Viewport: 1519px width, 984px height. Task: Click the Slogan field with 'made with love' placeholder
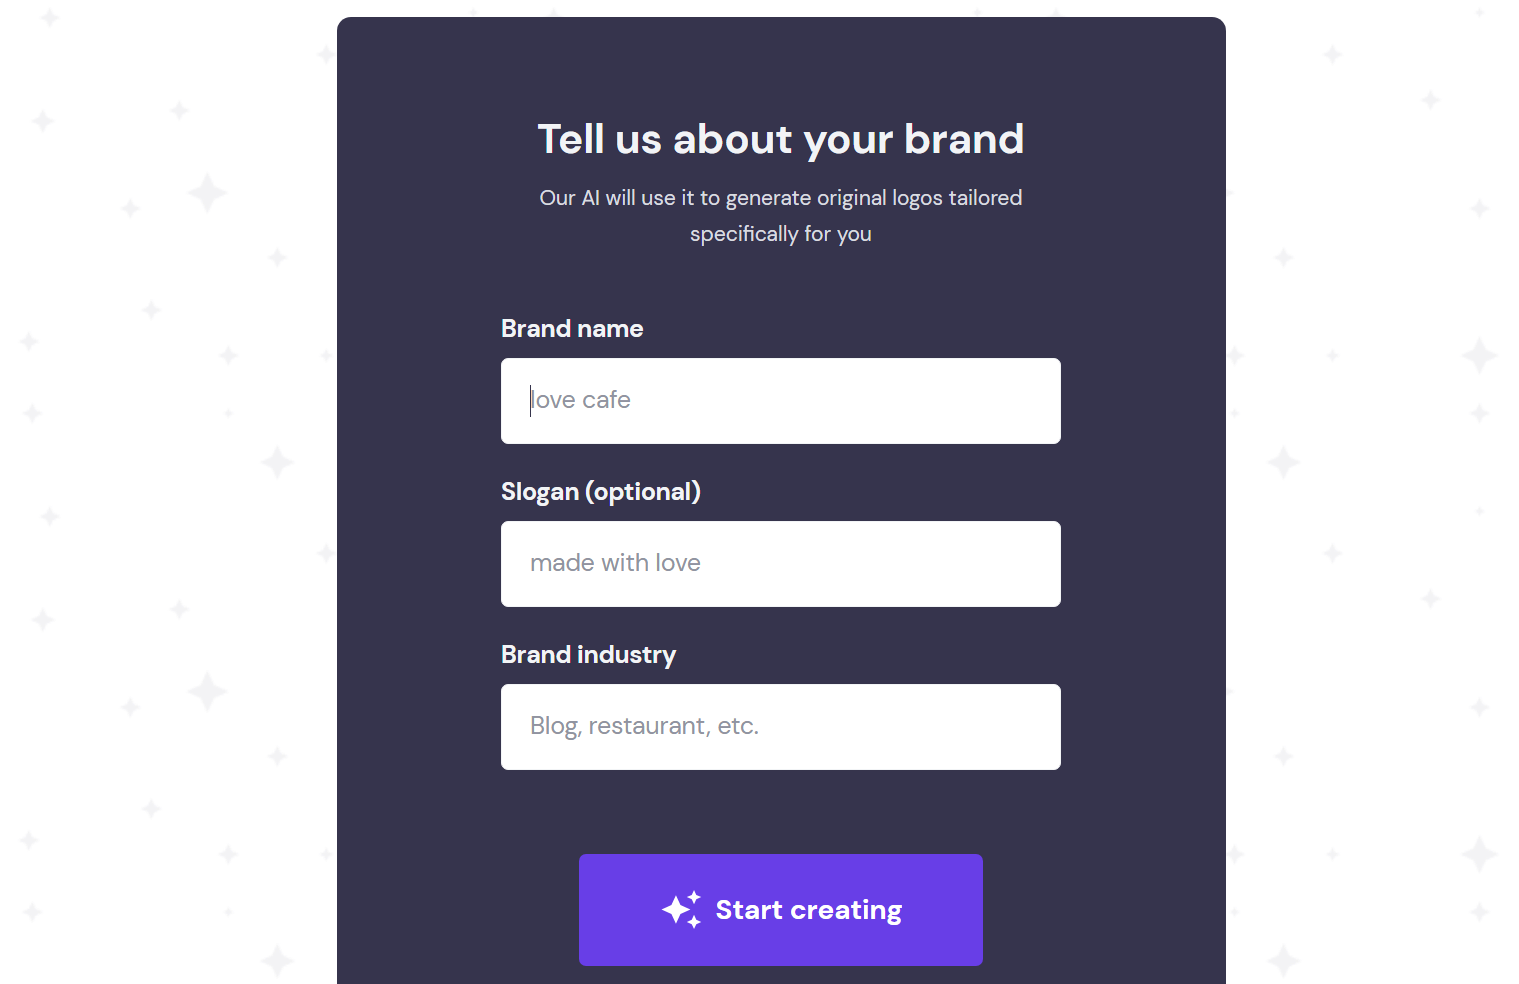(780, 563)
